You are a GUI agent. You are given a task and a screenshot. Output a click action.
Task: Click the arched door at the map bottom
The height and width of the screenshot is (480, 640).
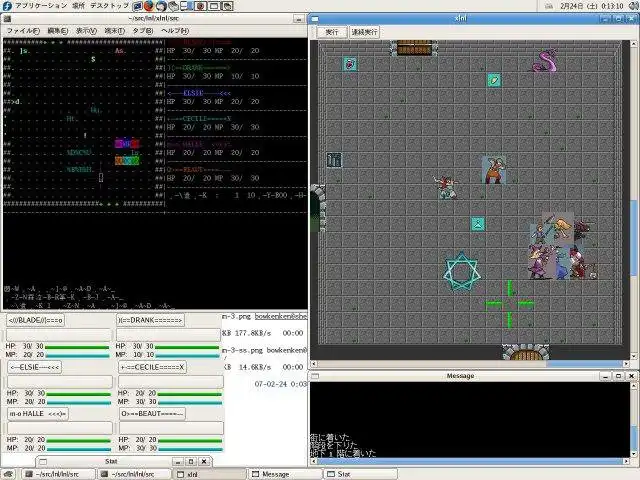click(x=526, y=352)
